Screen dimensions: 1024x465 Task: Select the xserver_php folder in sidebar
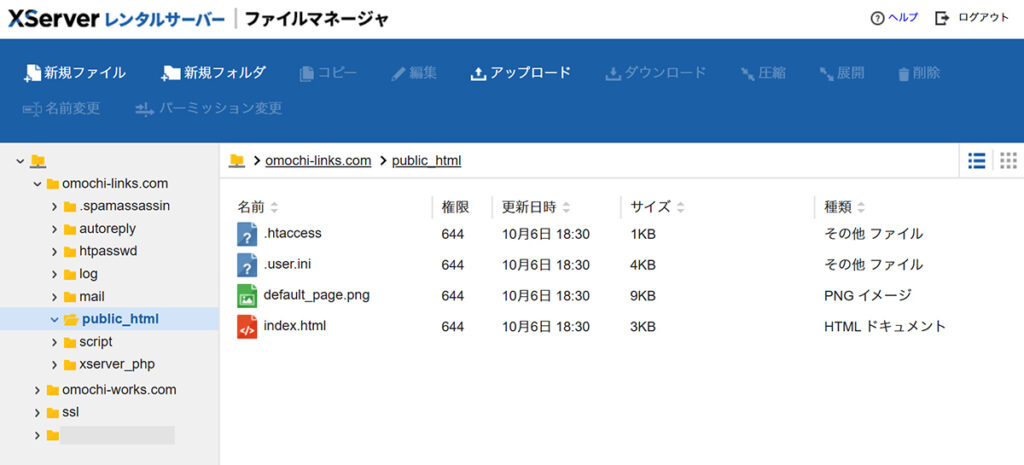click(116, 364)
